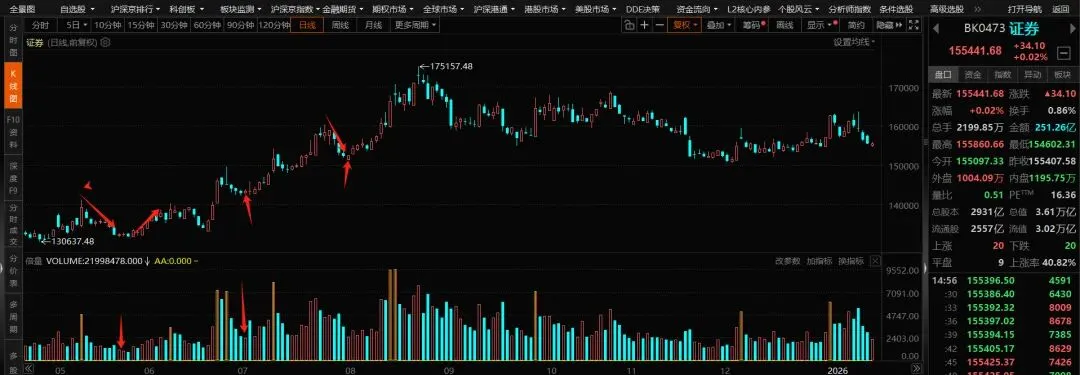The height and width of the screenshot is (375, 1080).
Task: Switch to 15分钟 period
Action: tap(141, 25)
